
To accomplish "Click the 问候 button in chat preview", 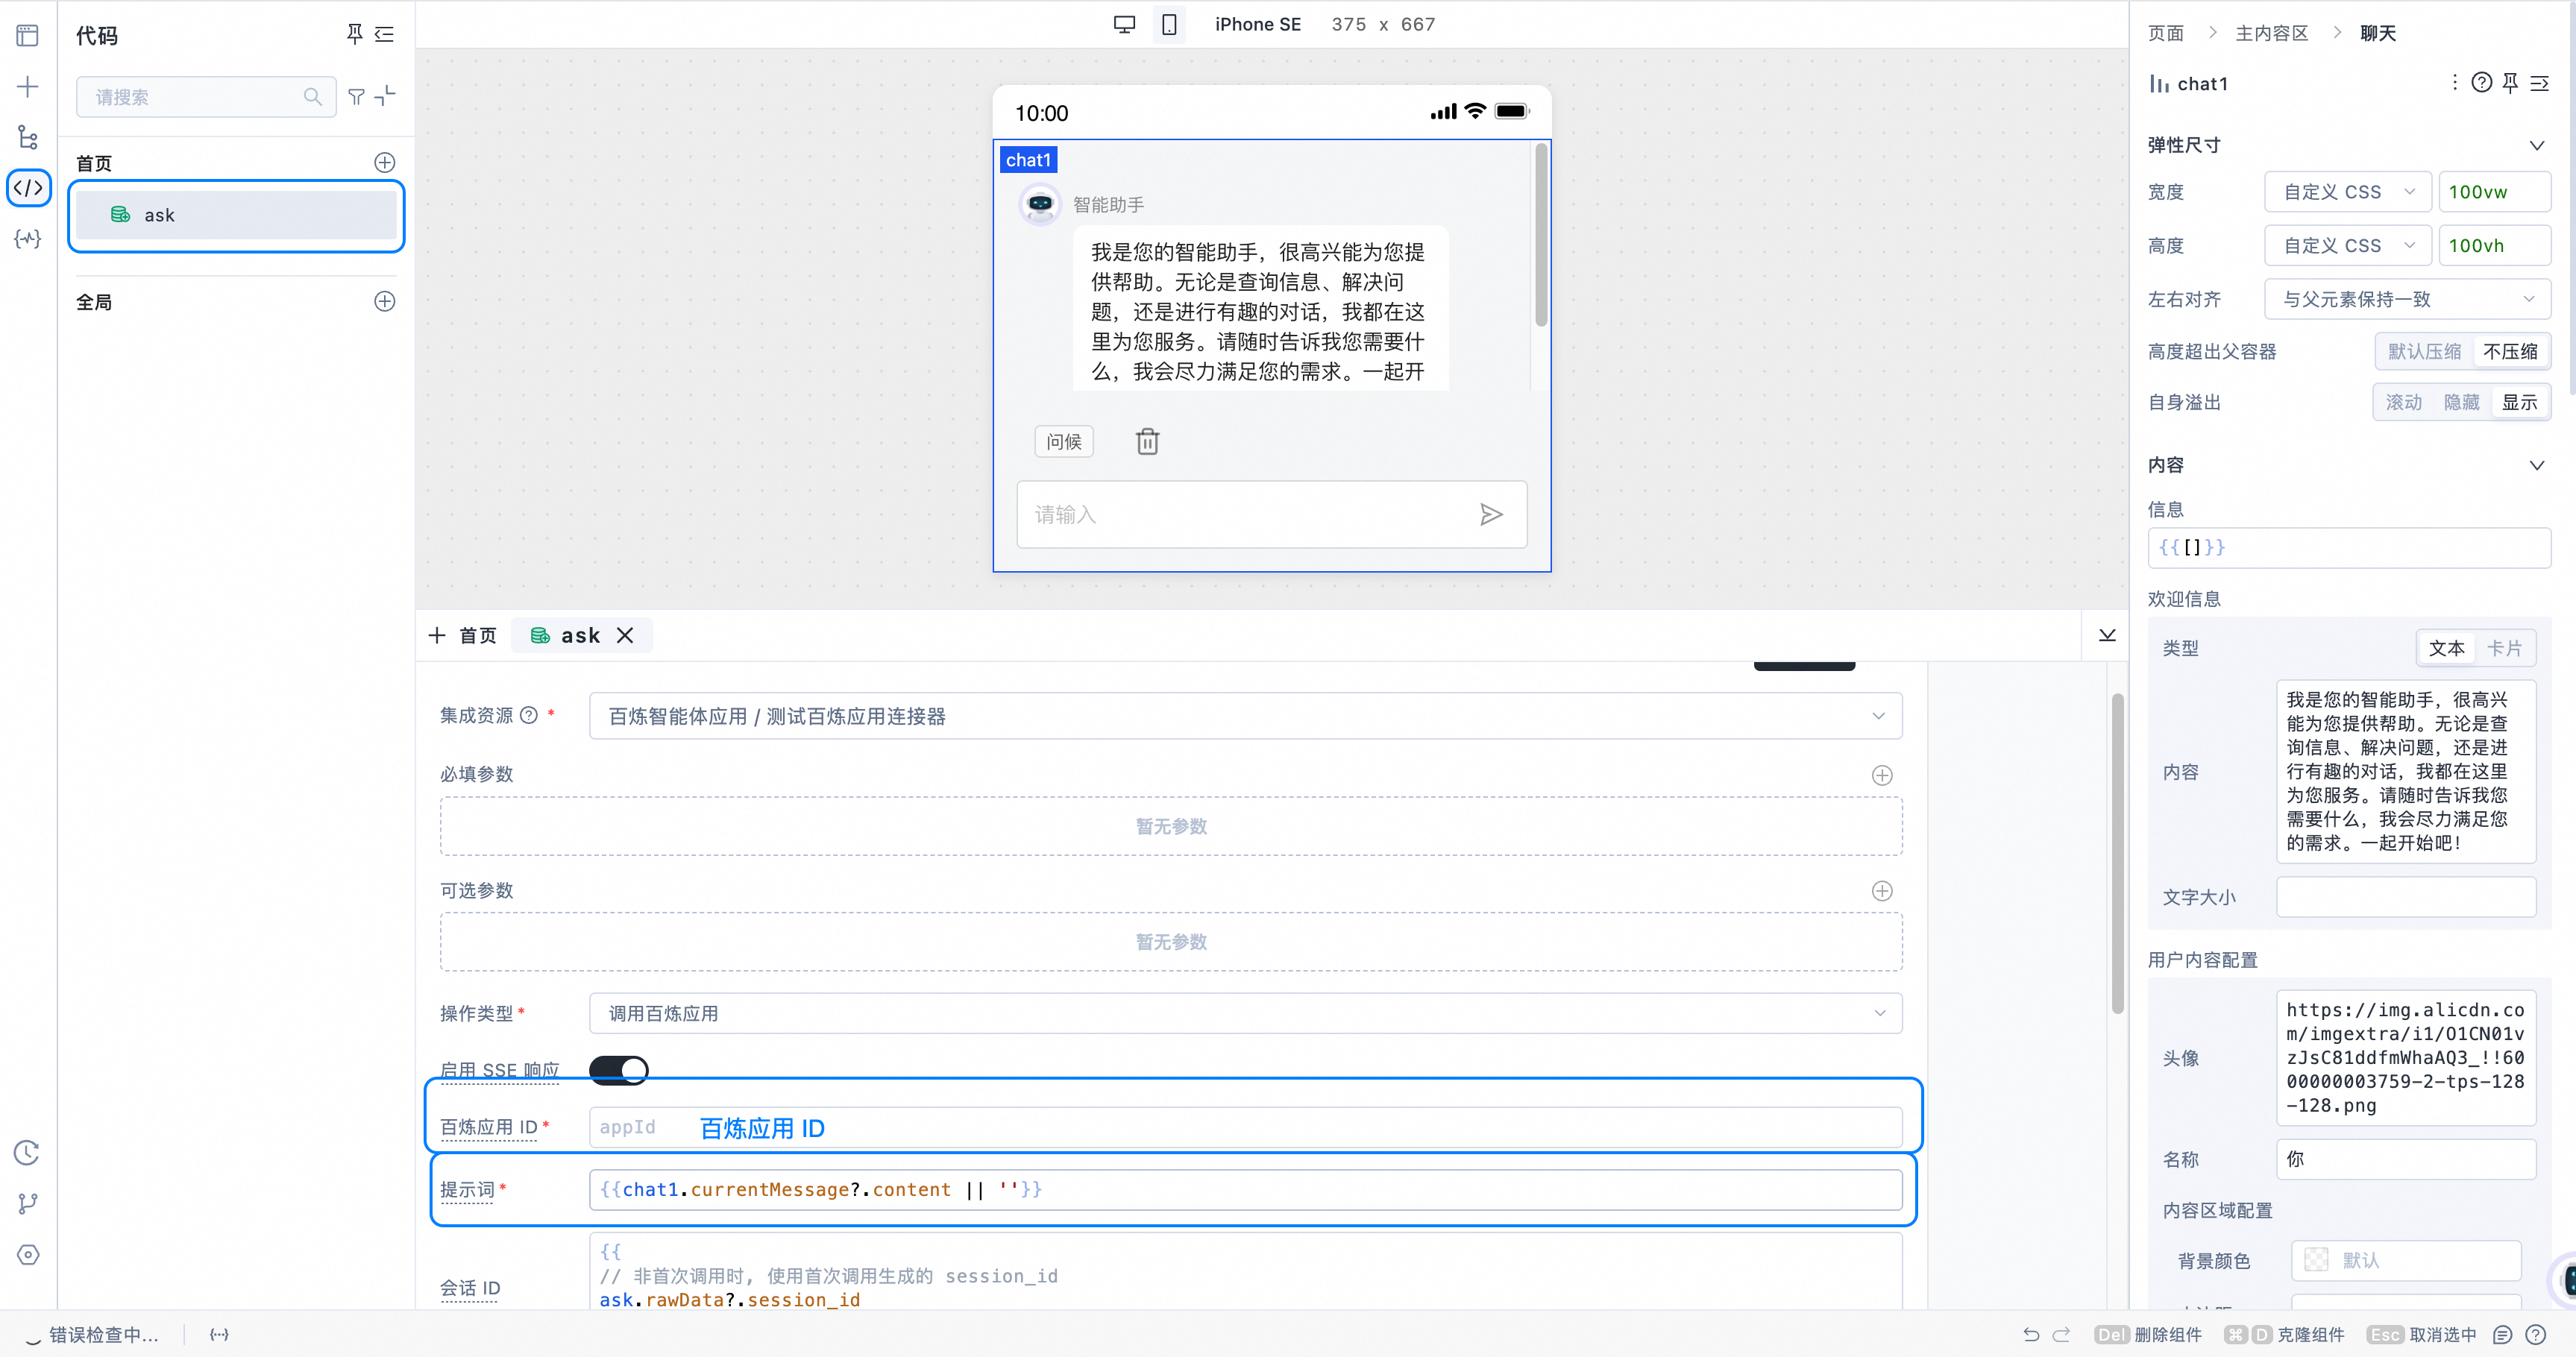I will coord(1063,441).
